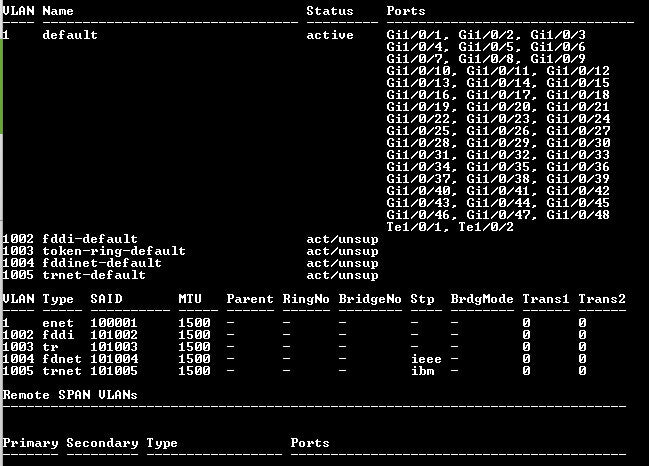Click SAID value 101004
Image resolution: width=649 pixels, height=466 pixels.
[114, 359]
